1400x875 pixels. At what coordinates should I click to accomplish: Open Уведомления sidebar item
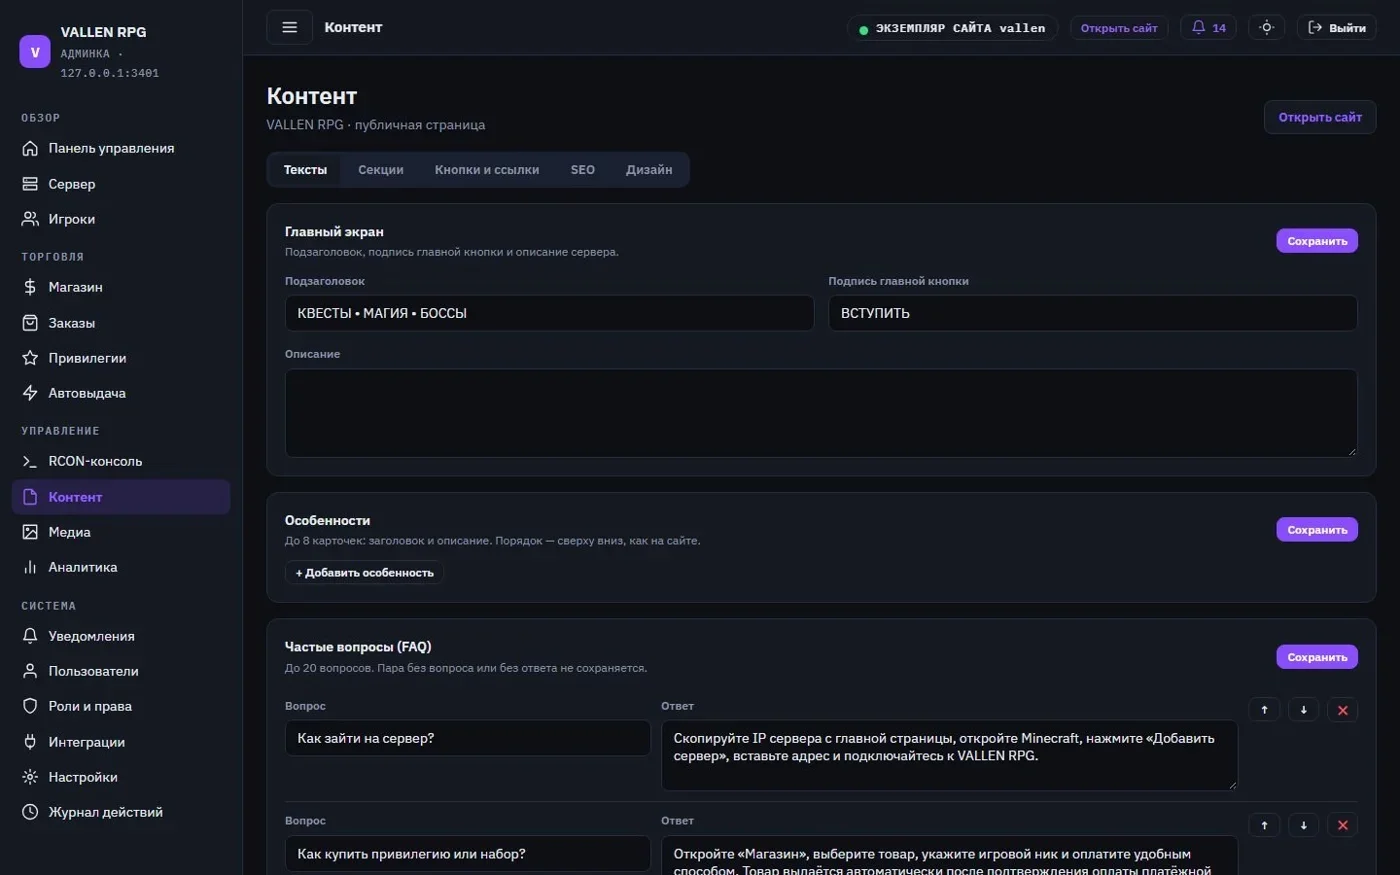click(121, 636)
